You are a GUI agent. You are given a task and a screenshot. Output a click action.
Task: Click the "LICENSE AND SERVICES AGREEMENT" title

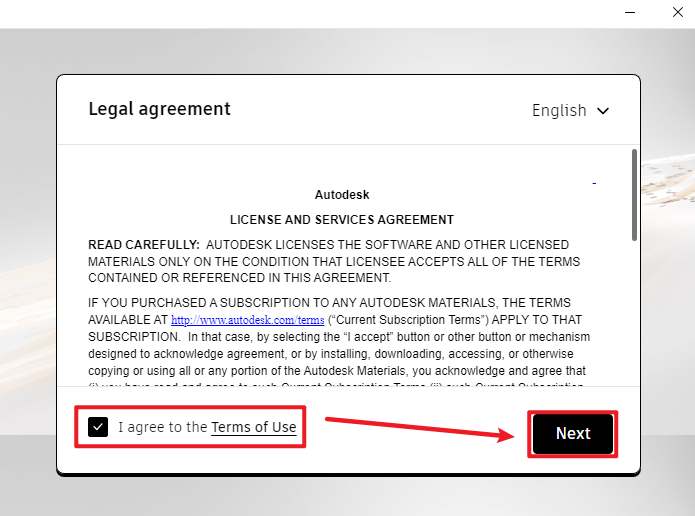pos(342,220)
